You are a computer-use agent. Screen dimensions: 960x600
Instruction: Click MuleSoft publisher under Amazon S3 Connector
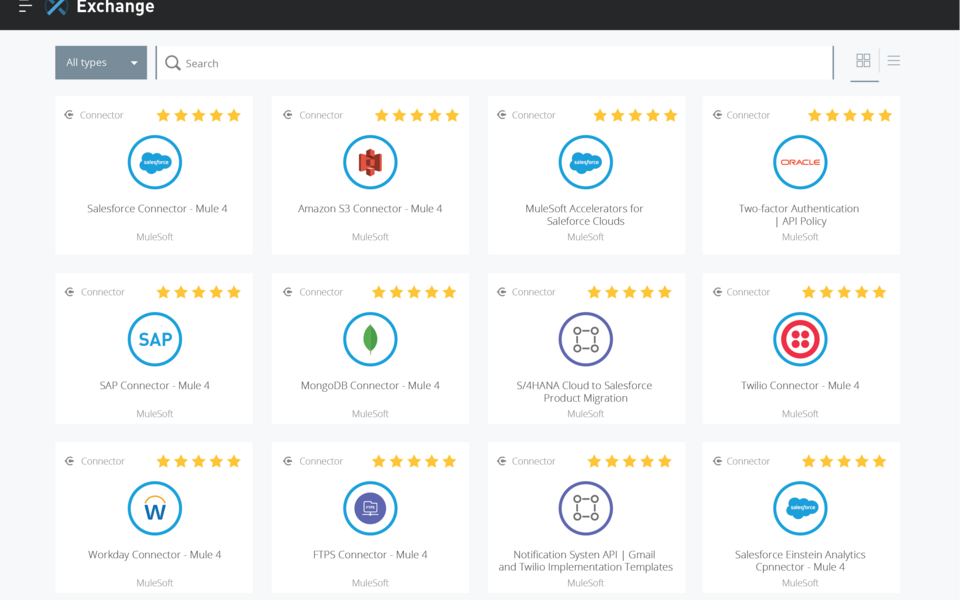tap(370, 237)
